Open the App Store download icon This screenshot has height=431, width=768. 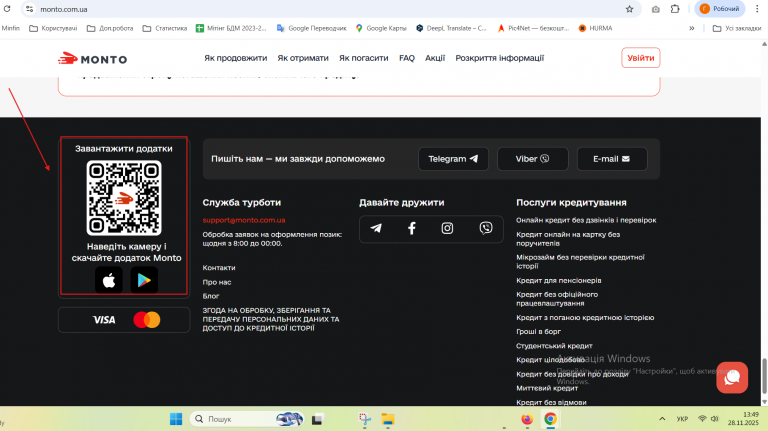click(109, 280)
